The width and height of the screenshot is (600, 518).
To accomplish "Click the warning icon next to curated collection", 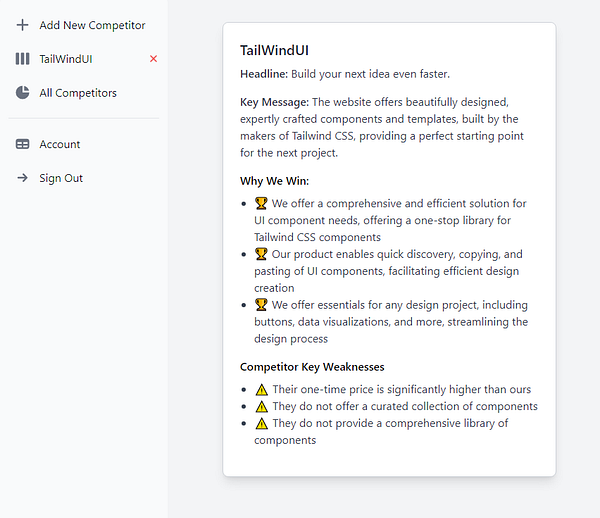I will click(x=262, y=407).
